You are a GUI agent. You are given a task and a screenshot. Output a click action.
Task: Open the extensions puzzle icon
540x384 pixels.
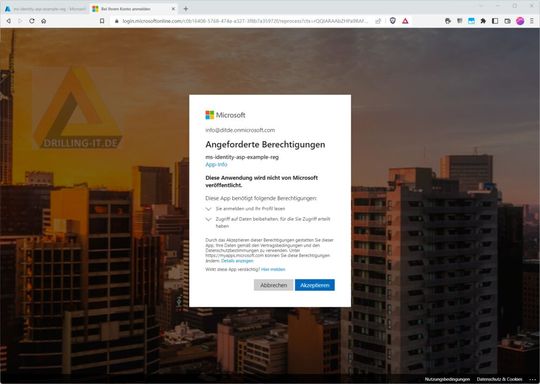point(483,21)
